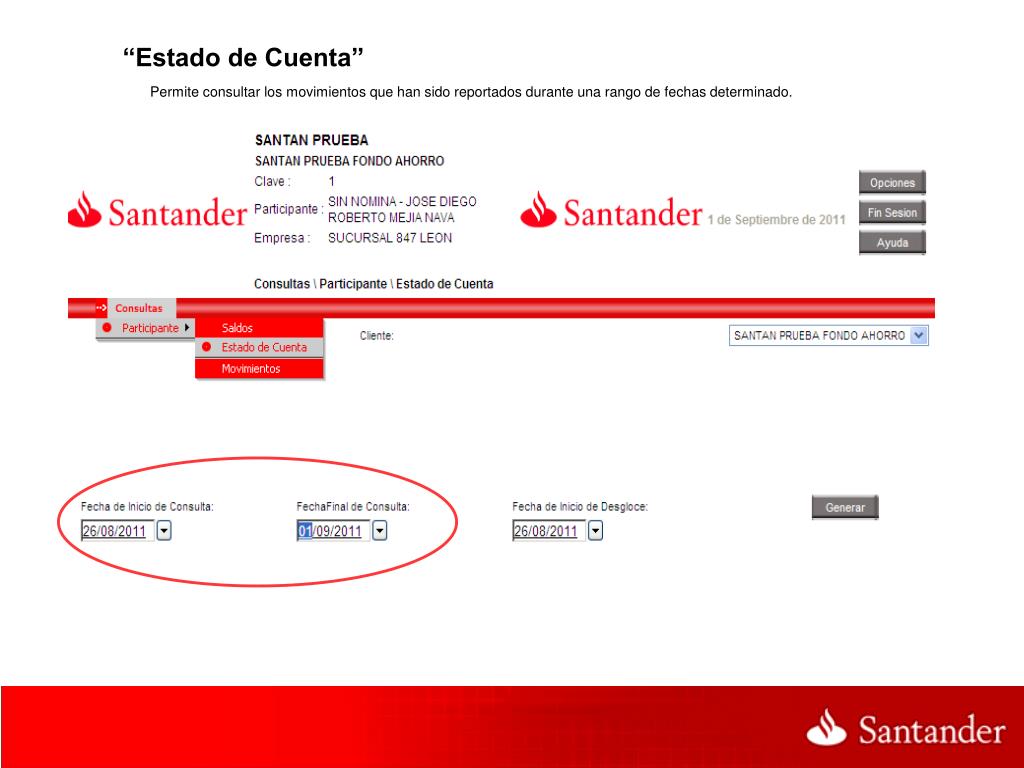Open the Cliente dropdown SANTAN PRUEBA FONDO AHORRO
Screen dimensions: 1024x768
(x=829, y=336)
